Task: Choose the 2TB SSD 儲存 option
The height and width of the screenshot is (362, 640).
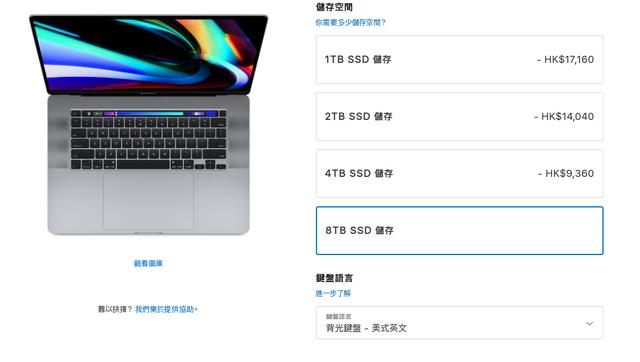Action: tap(459, 117)
